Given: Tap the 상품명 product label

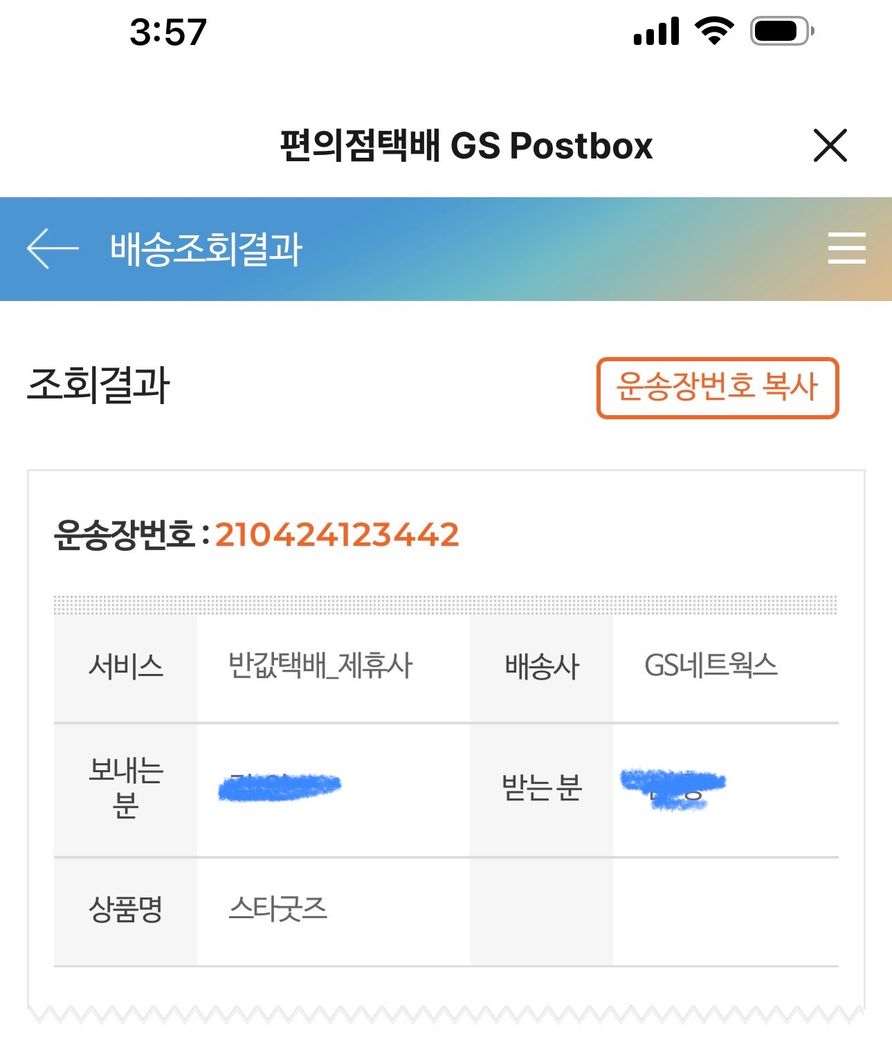Looking at the screenshot, I should coord(125,911).
